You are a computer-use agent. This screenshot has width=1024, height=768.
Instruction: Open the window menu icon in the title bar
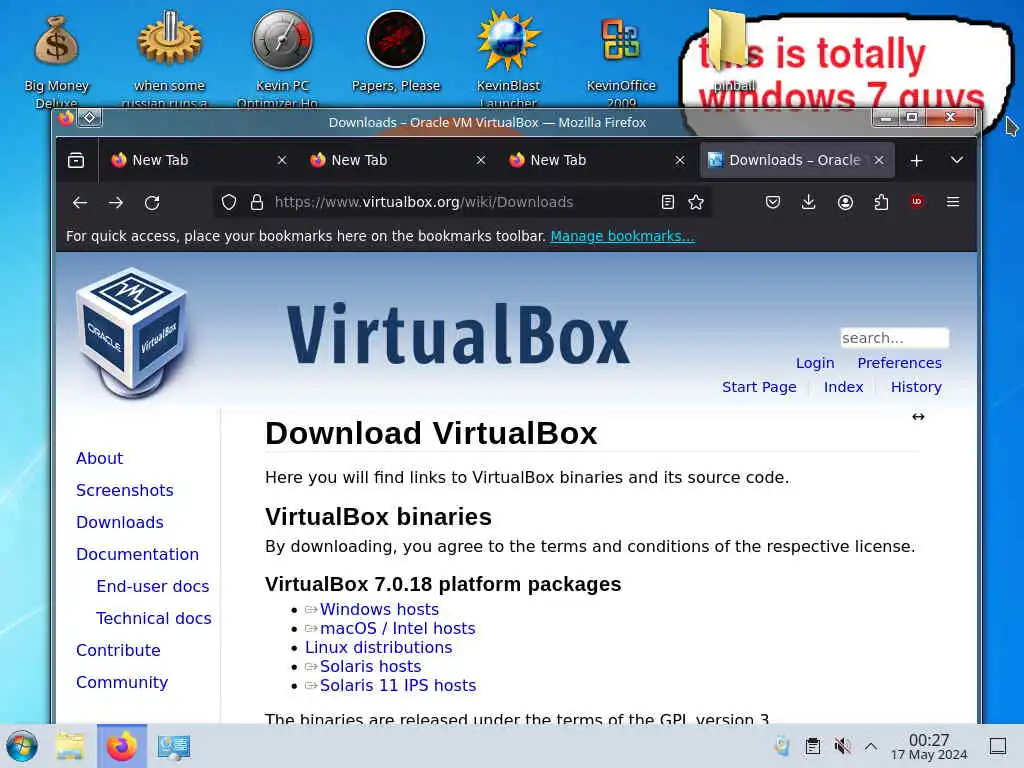[x=65, y=118]
